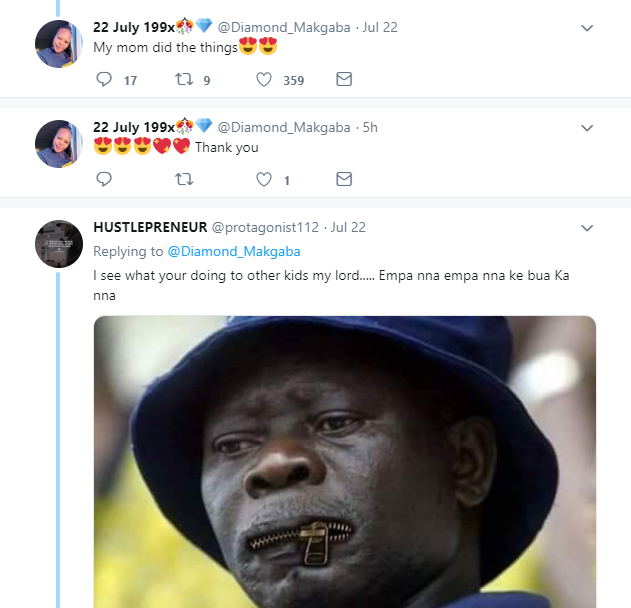Retweet the "My mom did the things" tweet
Image resolution: width=631 pixels, height=608 pixels.
click(184, 80)
